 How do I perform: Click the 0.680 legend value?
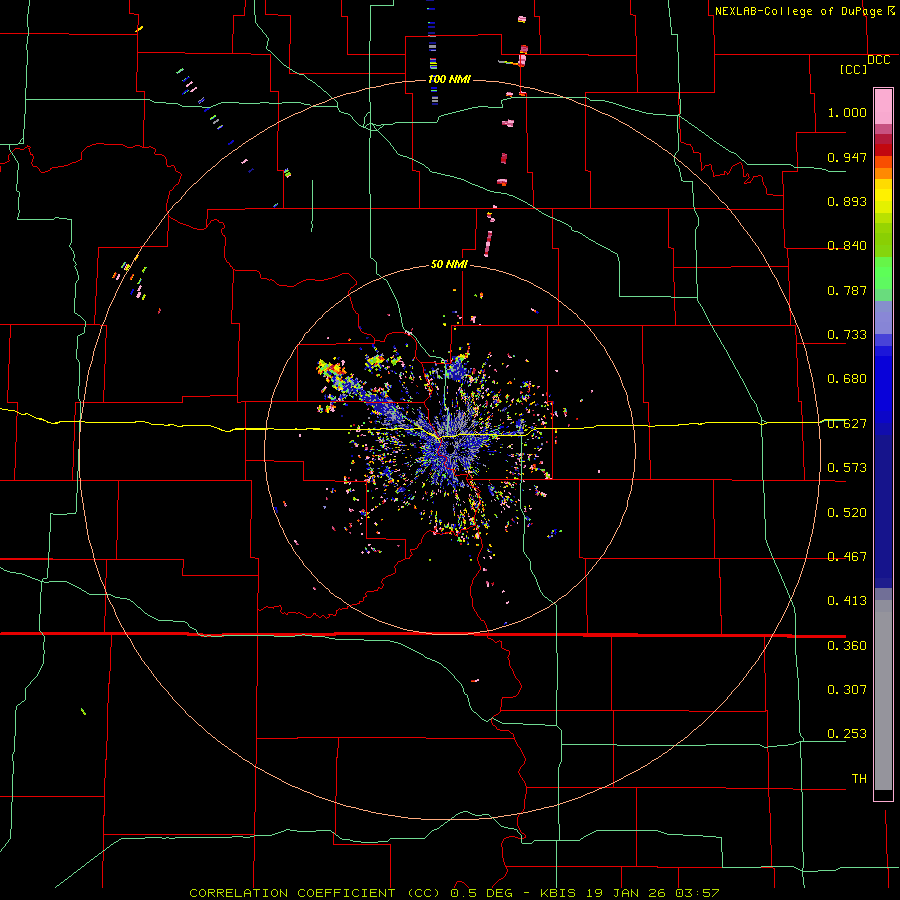(x=847, y=379)
